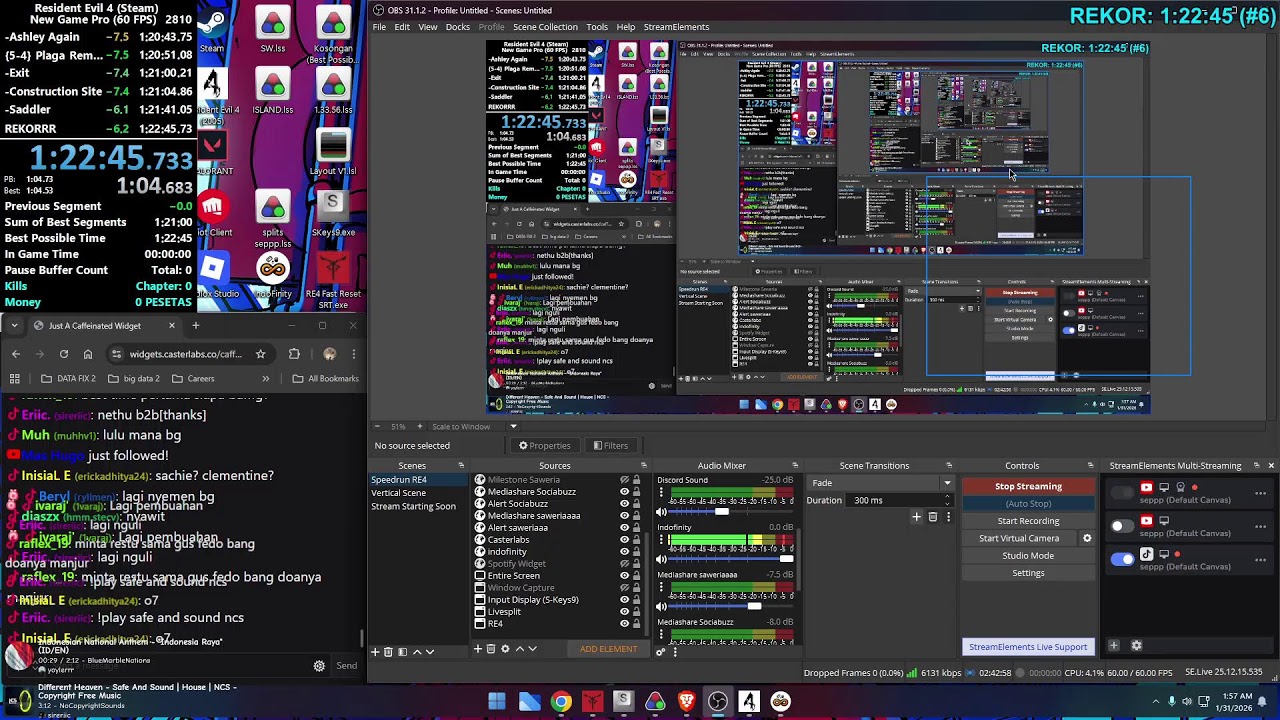Remove the selected scene using the Scenes trash icon
This screenshot has height=720, width=1280.
pyautogui.click(x=389, y=651)
